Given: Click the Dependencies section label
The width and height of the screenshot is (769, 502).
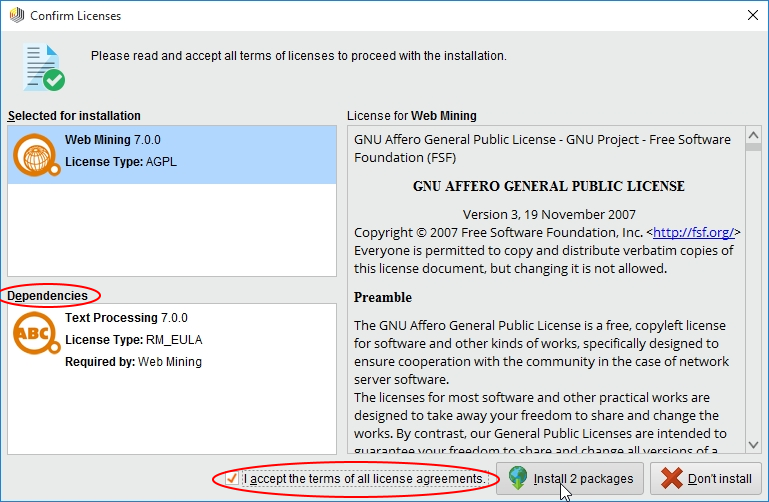Looking at the screenshot, I should (x=48, y=295).
